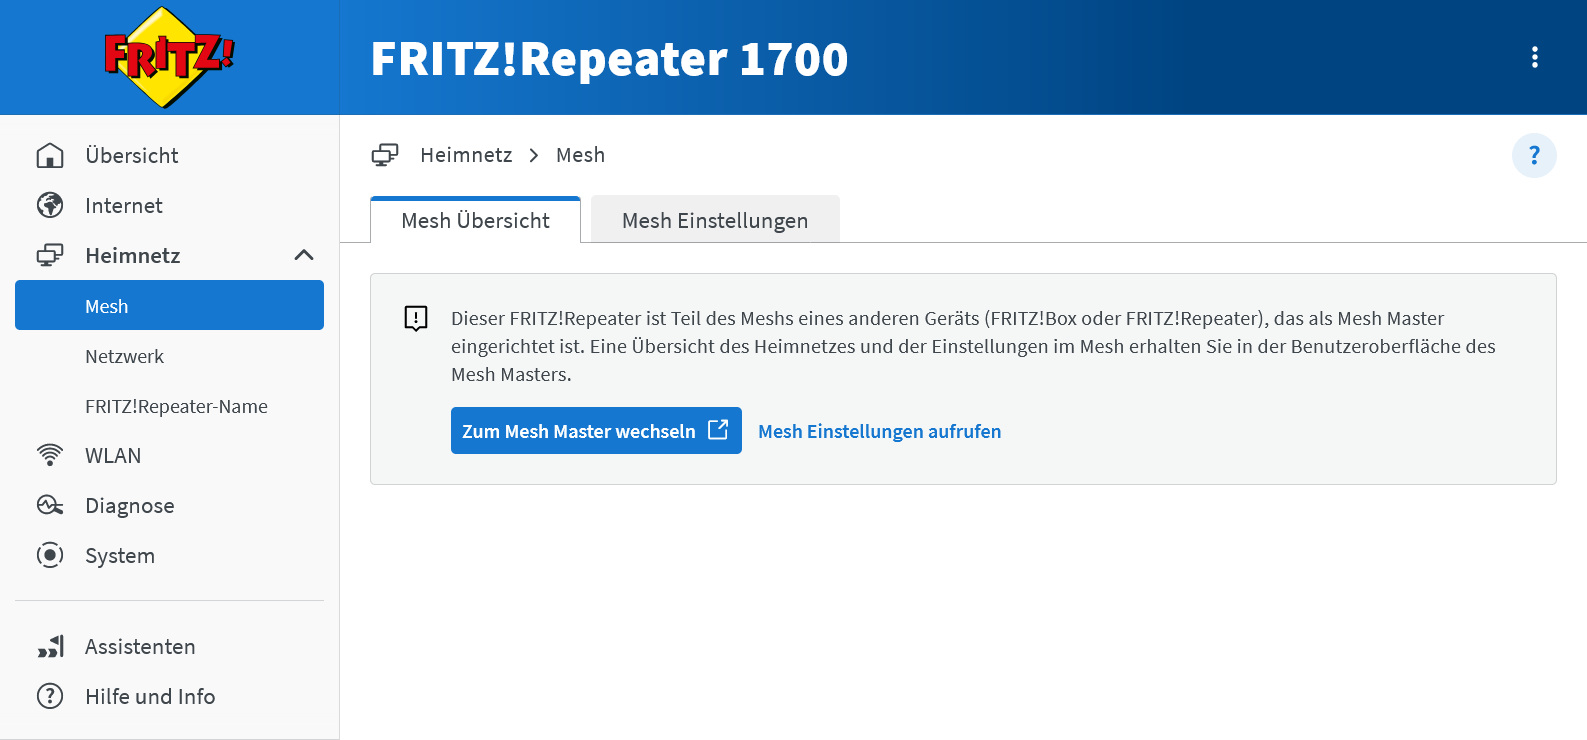This screenshot has width=1587, height=740.
Task: Open the FRITZ!Repeater-Name submenu item
Action: pyautogui.click(x=169, y=406)
